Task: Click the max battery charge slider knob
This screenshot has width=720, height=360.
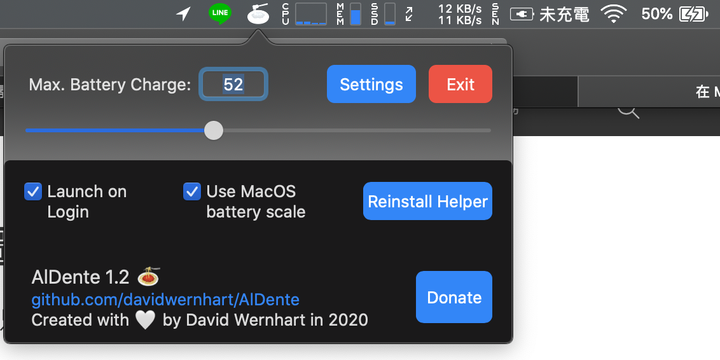Action: coord(214,130)
